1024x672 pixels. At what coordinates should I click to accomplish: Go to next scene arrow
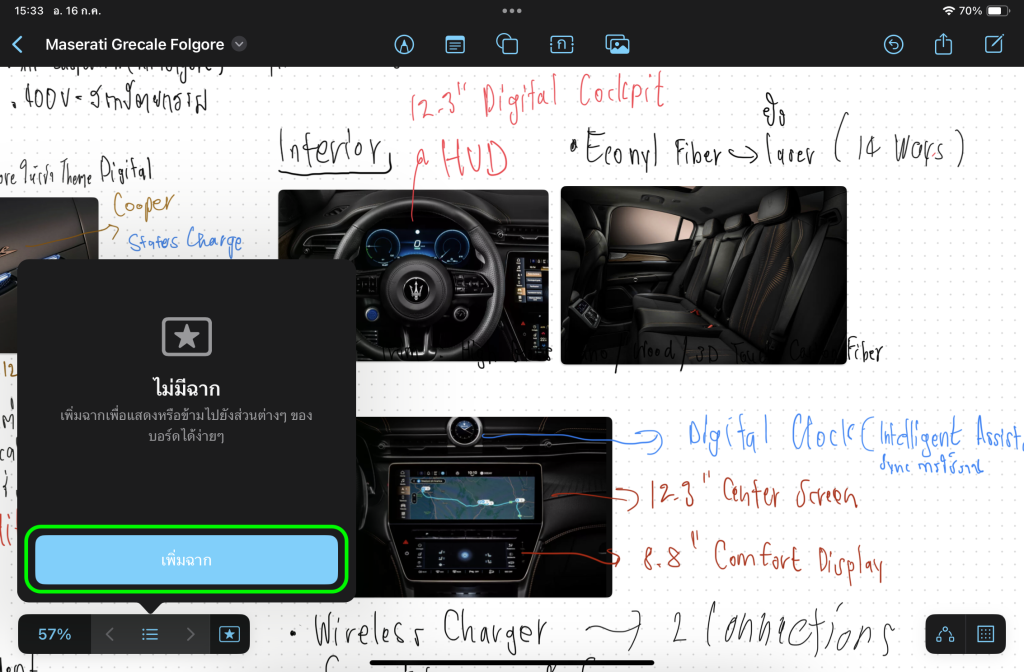click(x=190, y=634)
